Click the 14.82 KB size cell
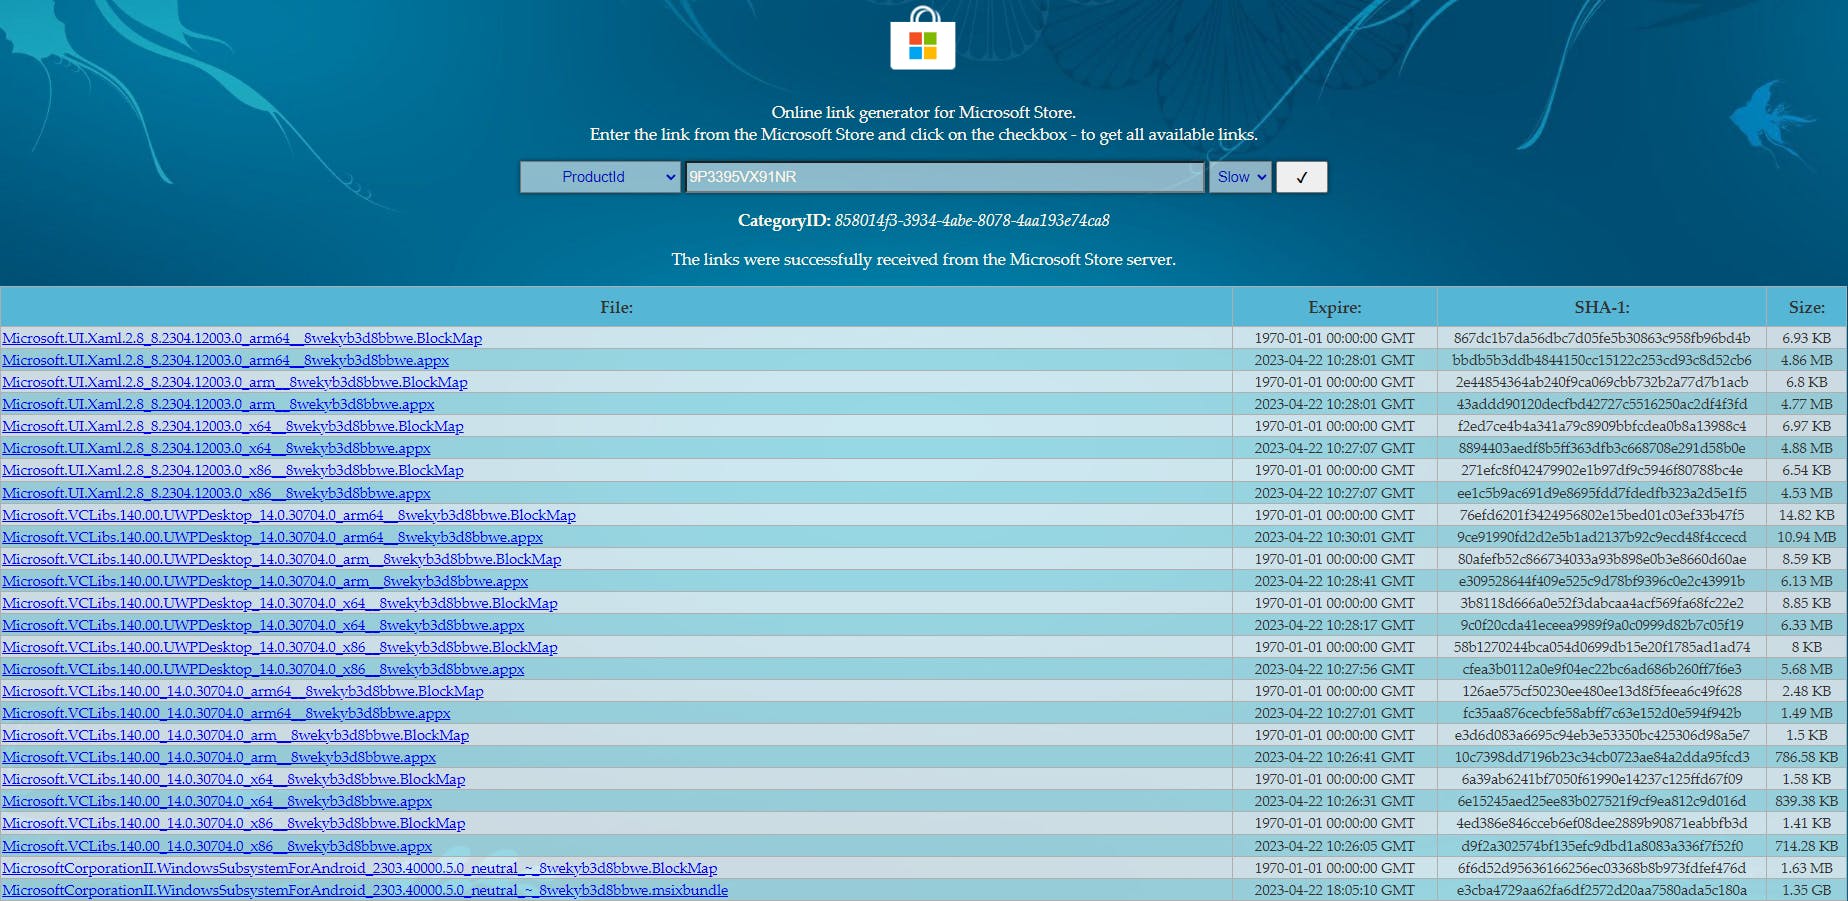The image size is (1848, 901). pos(1806,515)
